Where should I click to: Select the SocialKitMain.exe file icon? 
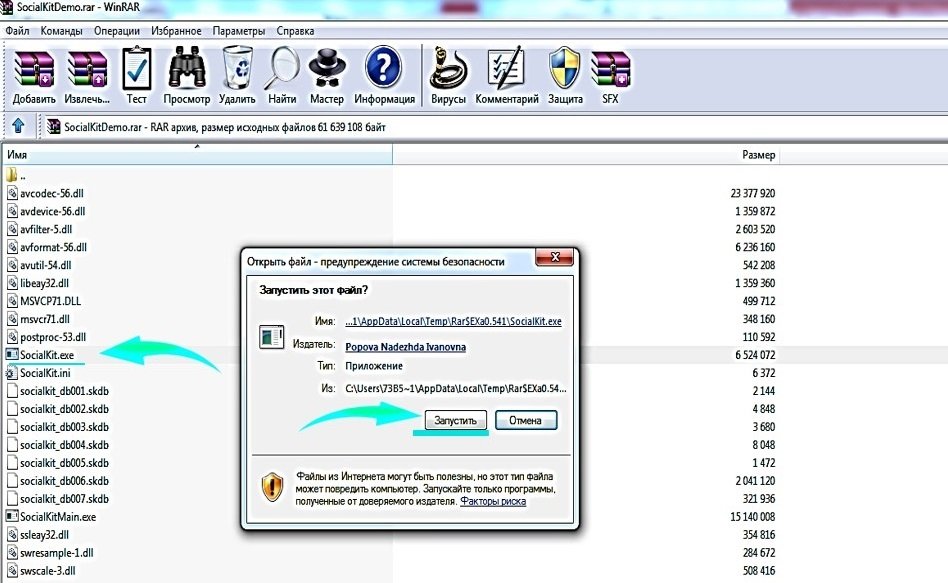[12, 516]
